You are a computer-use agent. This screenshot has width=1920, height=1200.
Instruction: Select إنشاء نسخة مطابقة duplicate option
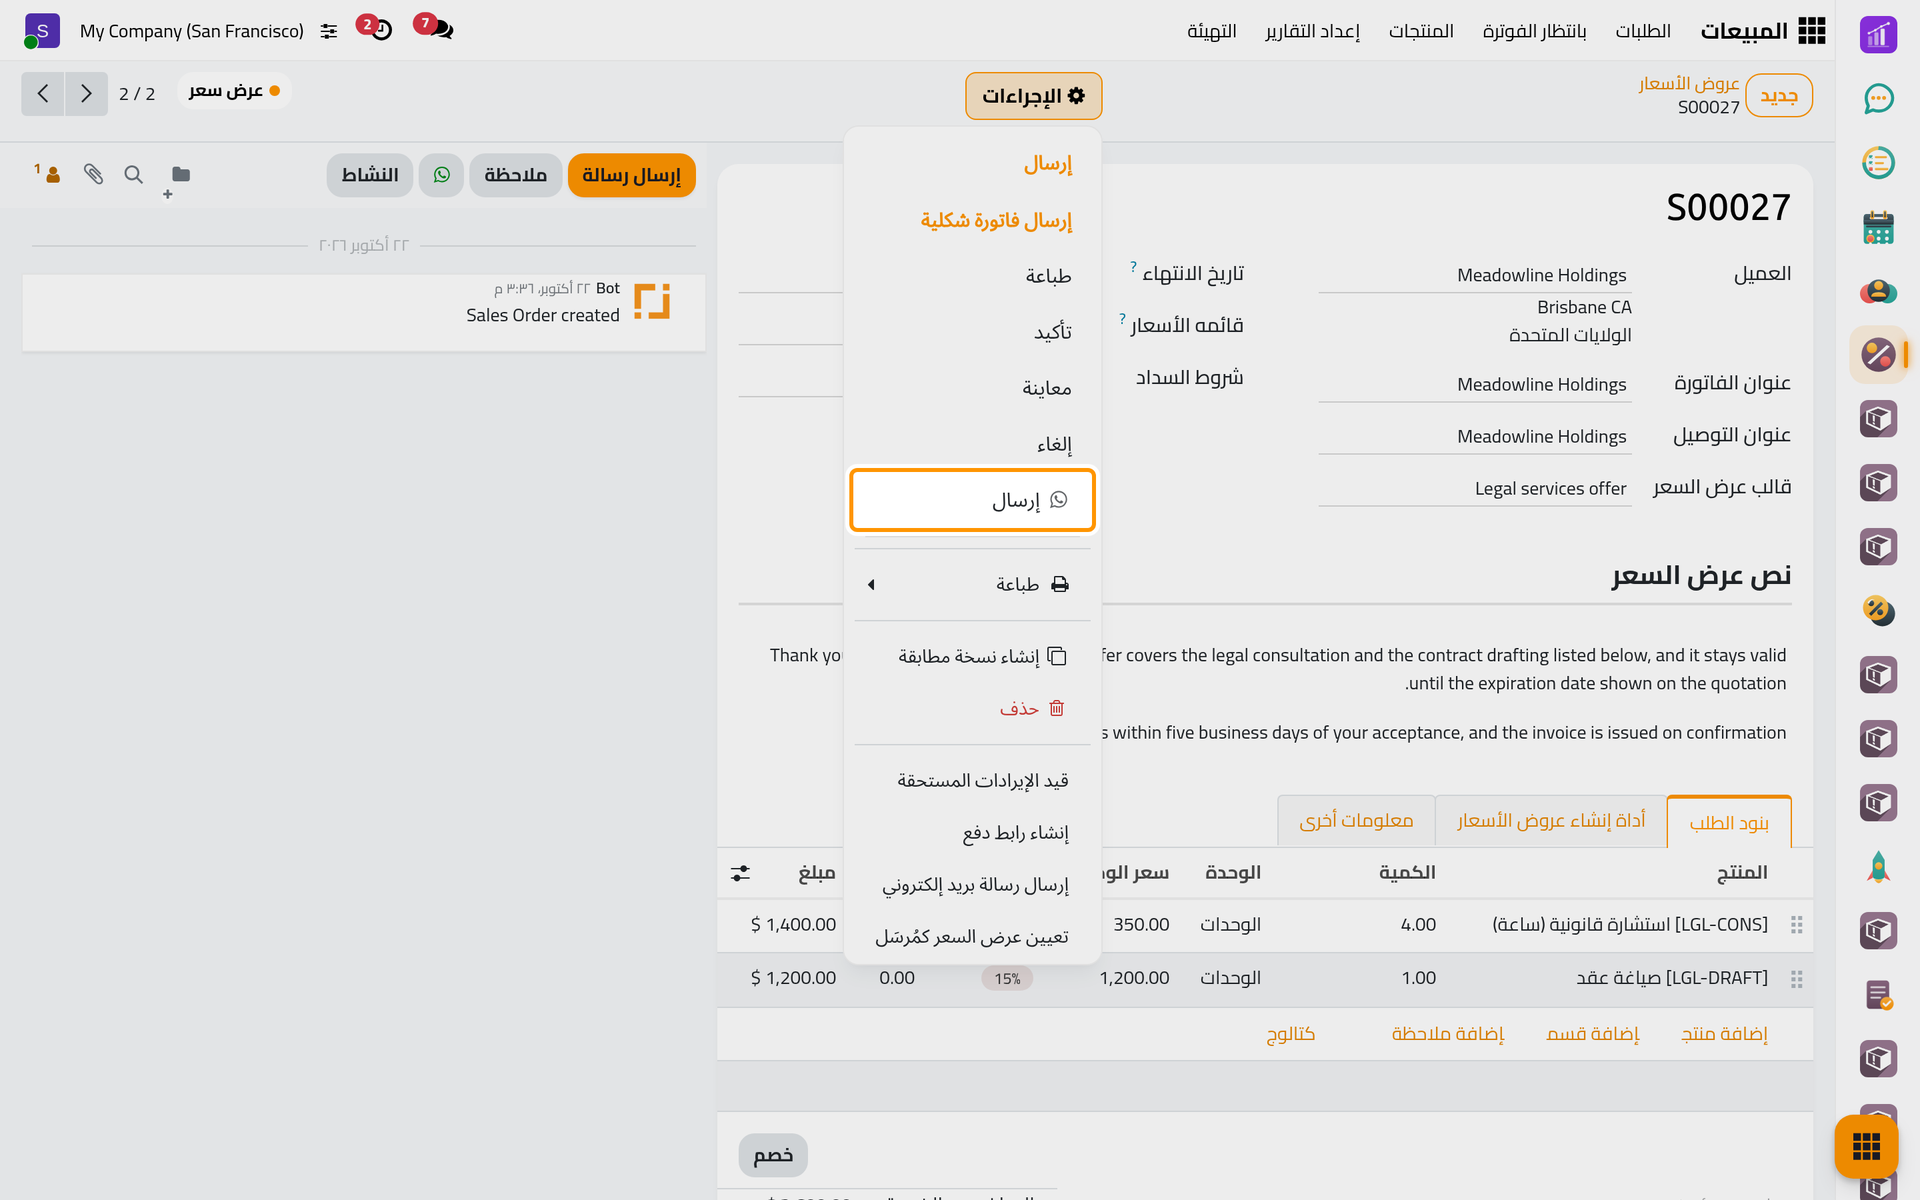pyautogui.click(x=972, y=656)
